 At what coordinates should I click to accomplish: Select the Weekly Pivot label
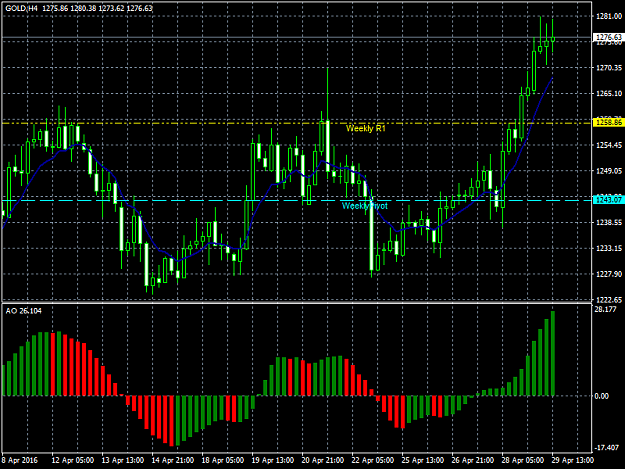click(364, 206)
